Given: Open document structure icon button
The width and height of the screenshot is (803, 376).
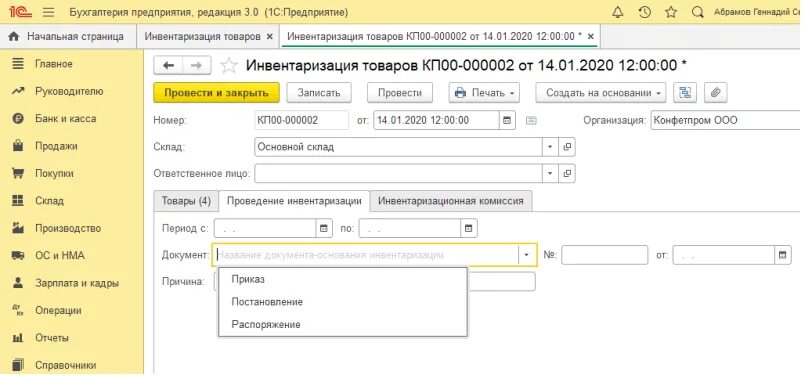Looking at the screenshot, I should 685,93.
